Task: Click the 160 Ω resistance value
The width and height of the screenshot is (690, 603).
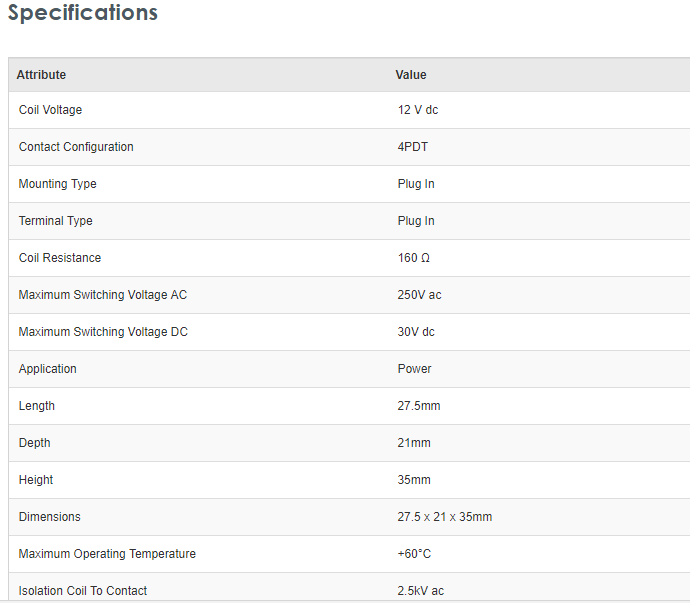Action: click(414, 258)
